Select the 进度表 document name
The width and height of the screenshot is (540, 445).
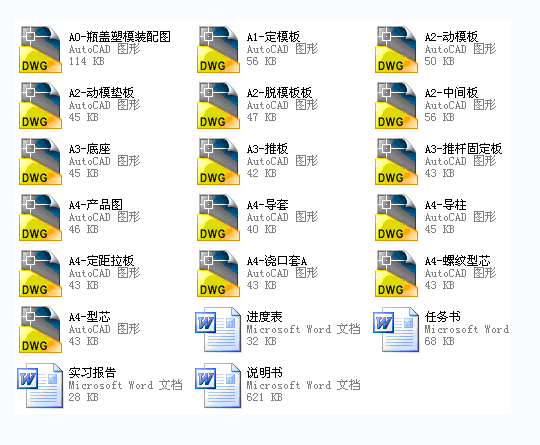point(264,317)
